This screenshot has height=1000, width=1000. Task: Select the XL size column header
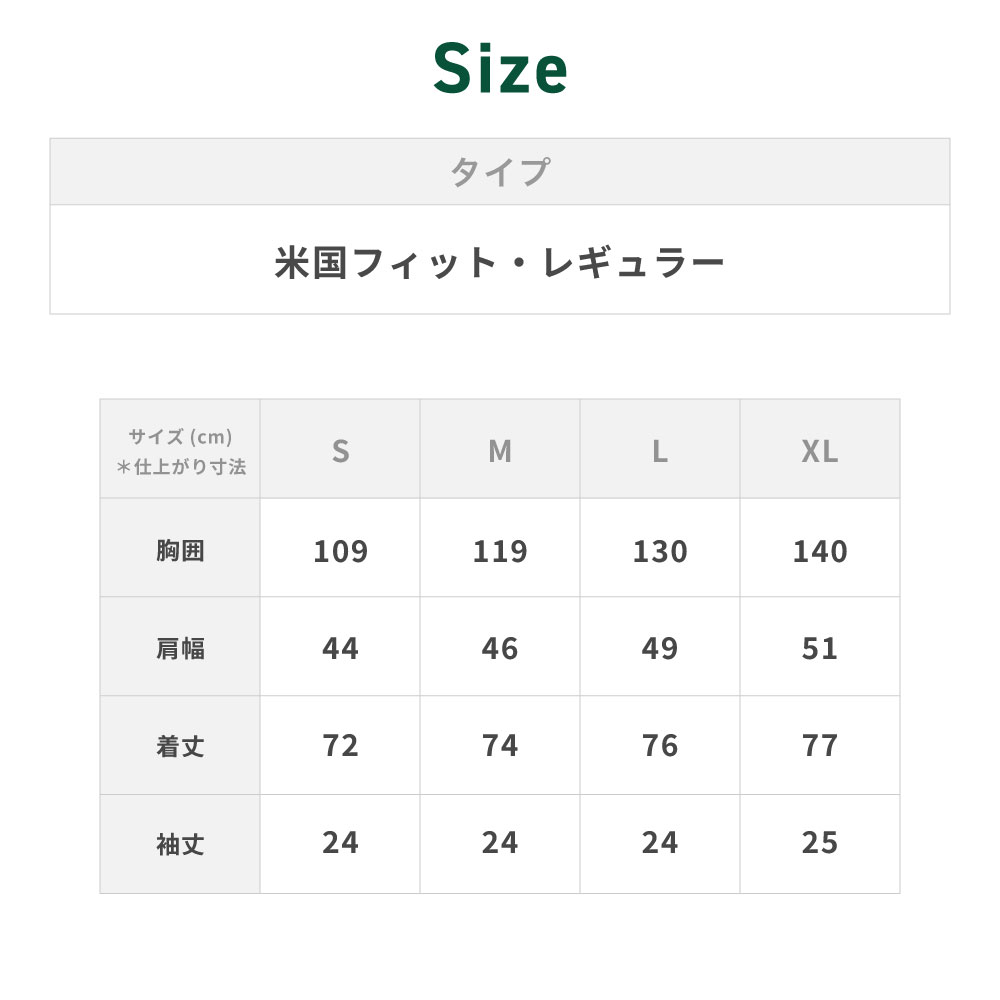(820, 451)
